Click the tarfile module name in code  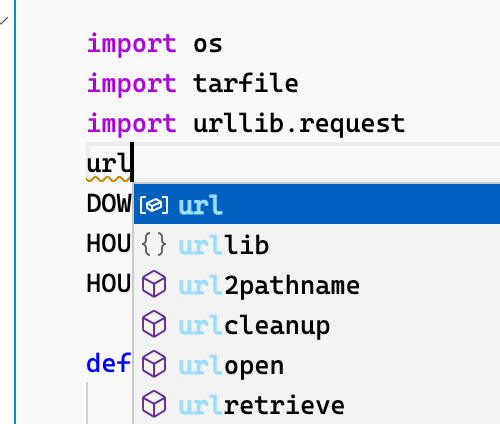point(246,83)
